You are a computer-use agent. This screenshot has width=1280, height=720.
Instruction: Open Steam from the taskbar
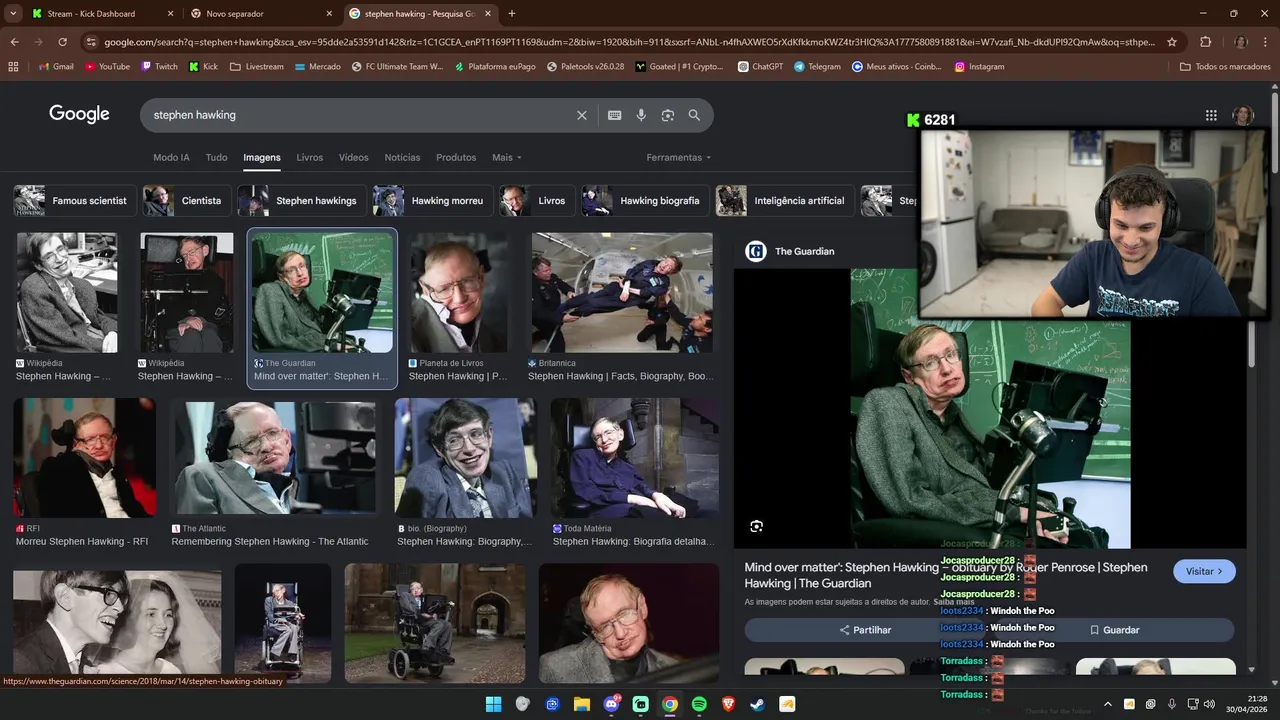click(758, 704)
